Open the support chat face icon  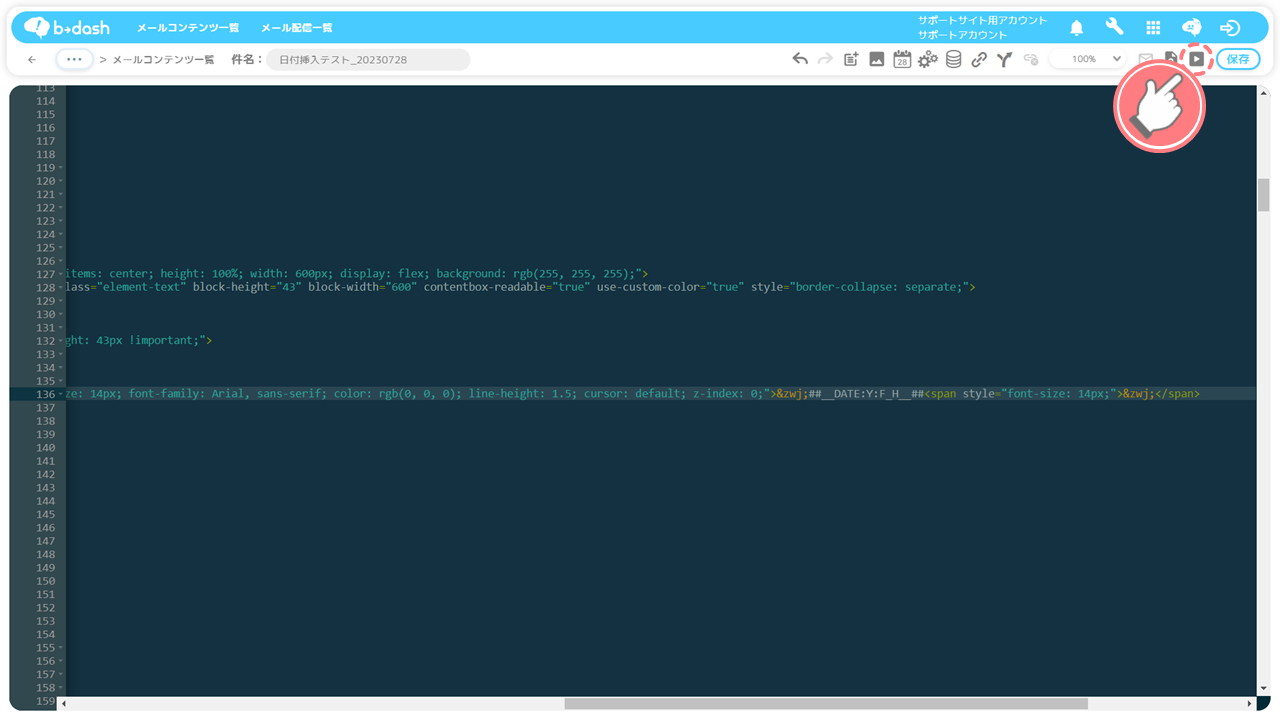[1191, 27]
